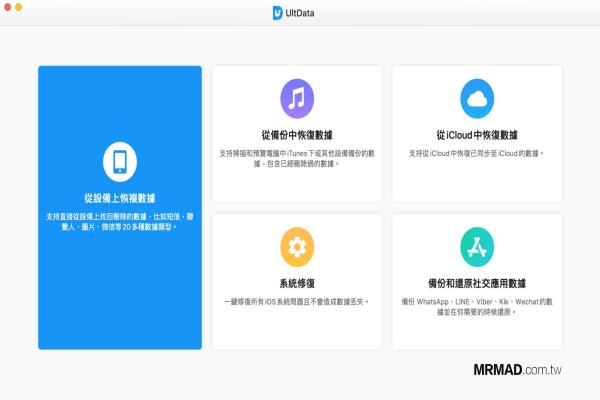
Task: Open 備份和還原社交應用數據 option
Action: click(477, 283)
